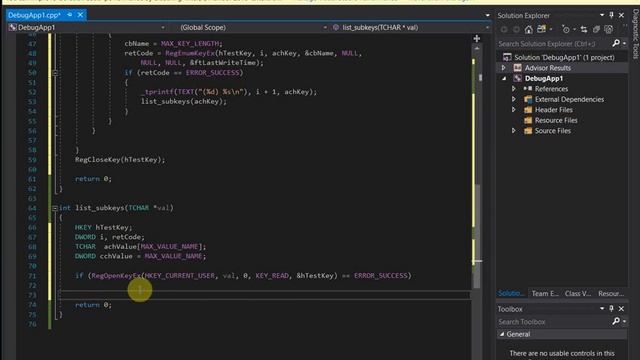Open Toolbox window position menu
The width and height of the screenshot is (640, 360).
602,309
